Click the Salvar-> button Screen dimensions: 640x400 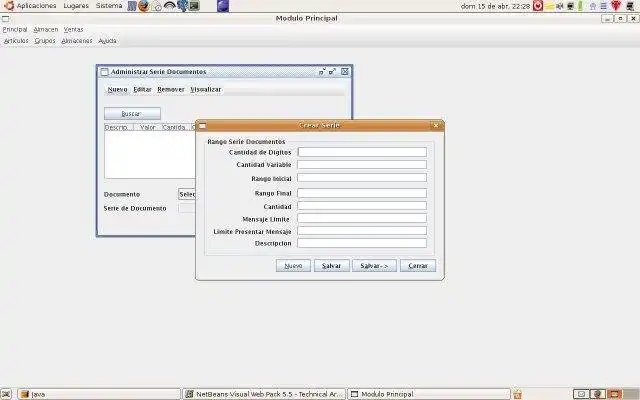coord(374,266)
